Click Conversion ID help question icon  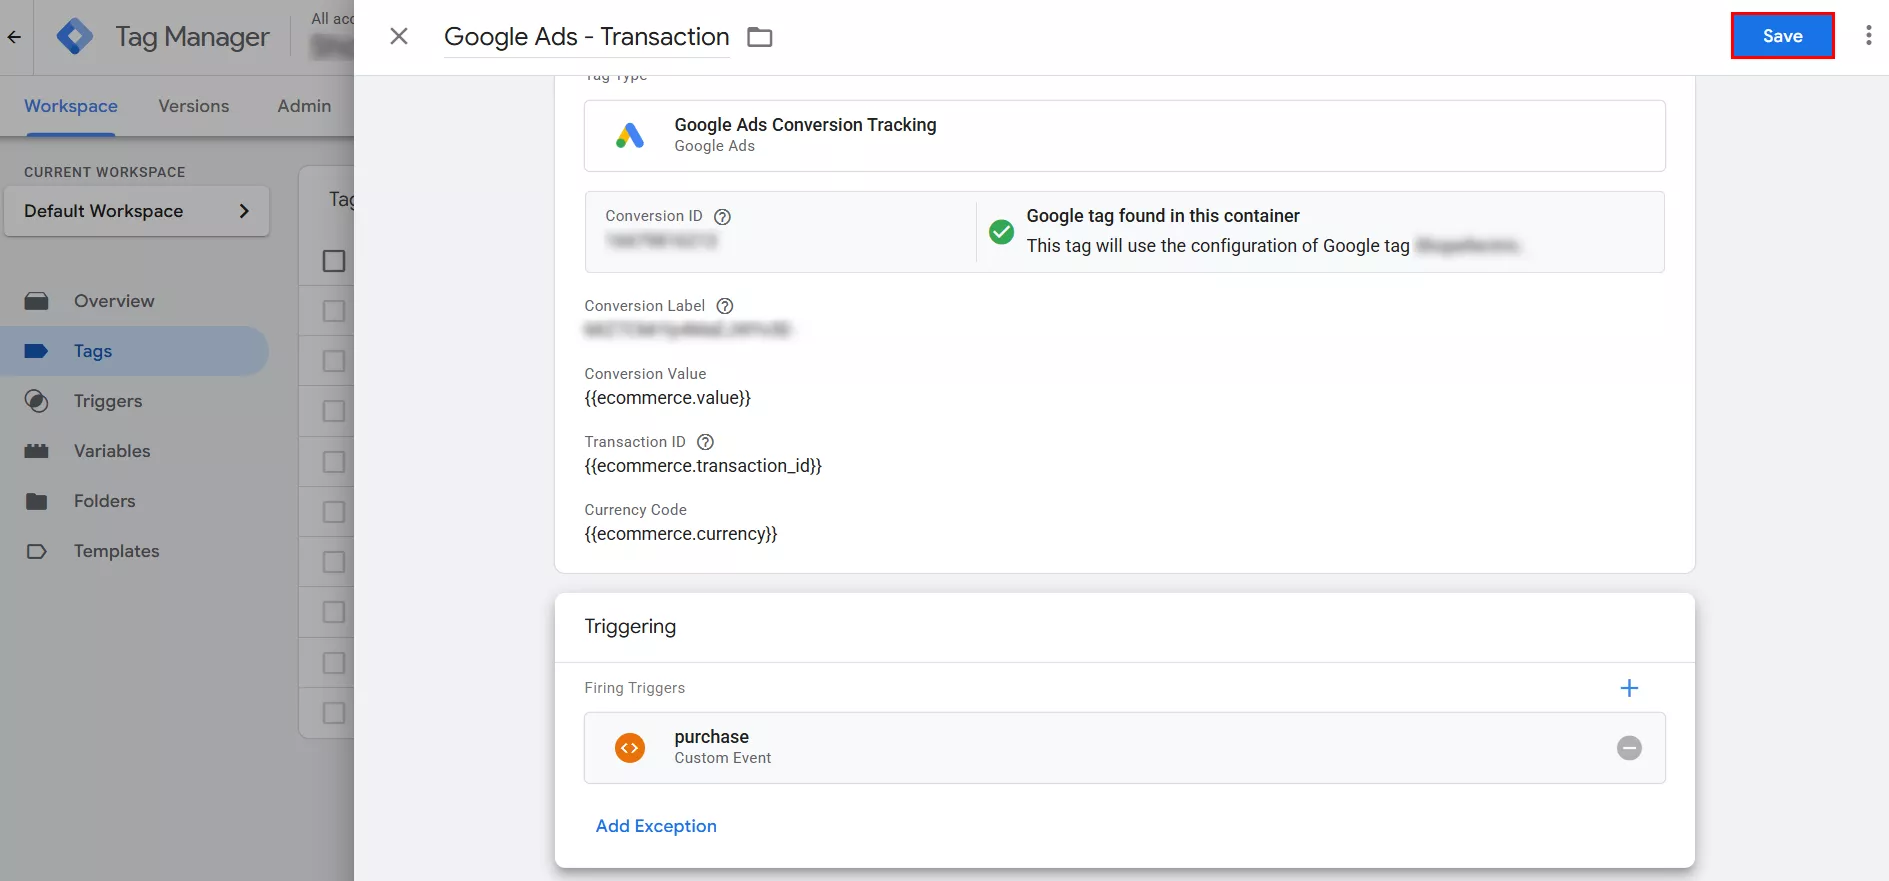click(x=722, y=217)
